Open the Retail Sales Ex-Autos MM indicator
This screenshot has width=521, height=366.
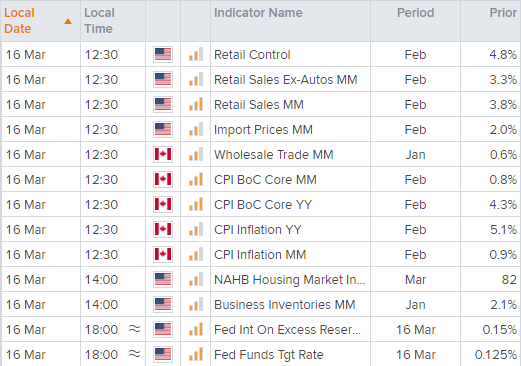[286, 80]
